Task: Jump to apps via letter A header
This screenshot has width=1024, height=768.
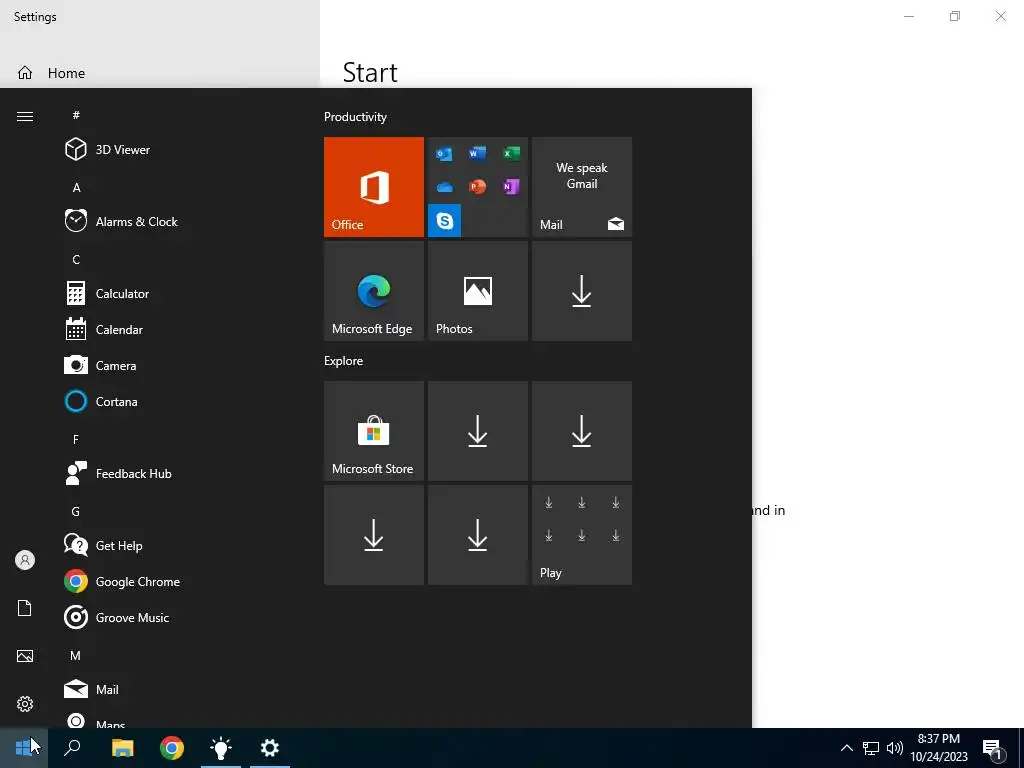Action: (x=76, y=188)
